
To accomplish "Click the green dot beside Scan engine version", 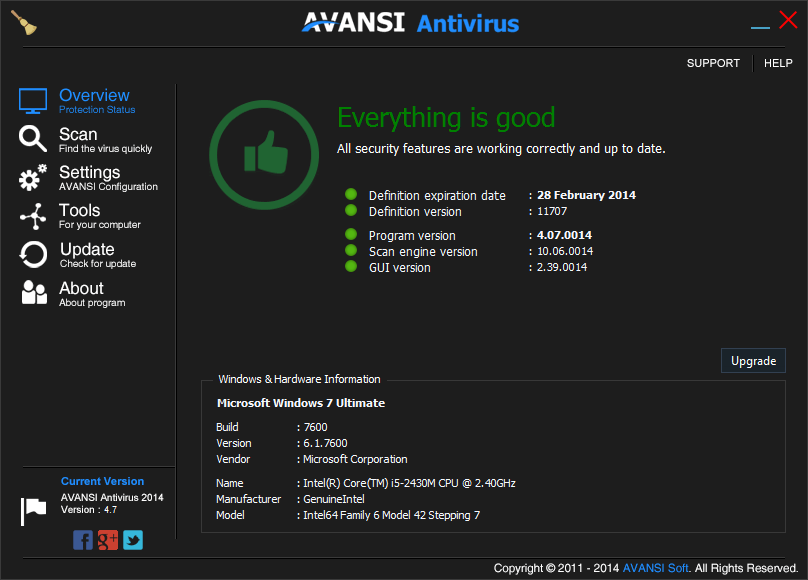I will point(351,250).
